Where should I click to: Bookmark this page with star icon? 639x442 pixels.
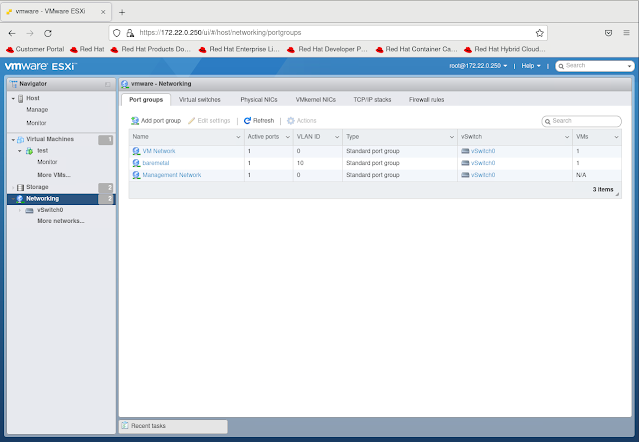(540, 33)
